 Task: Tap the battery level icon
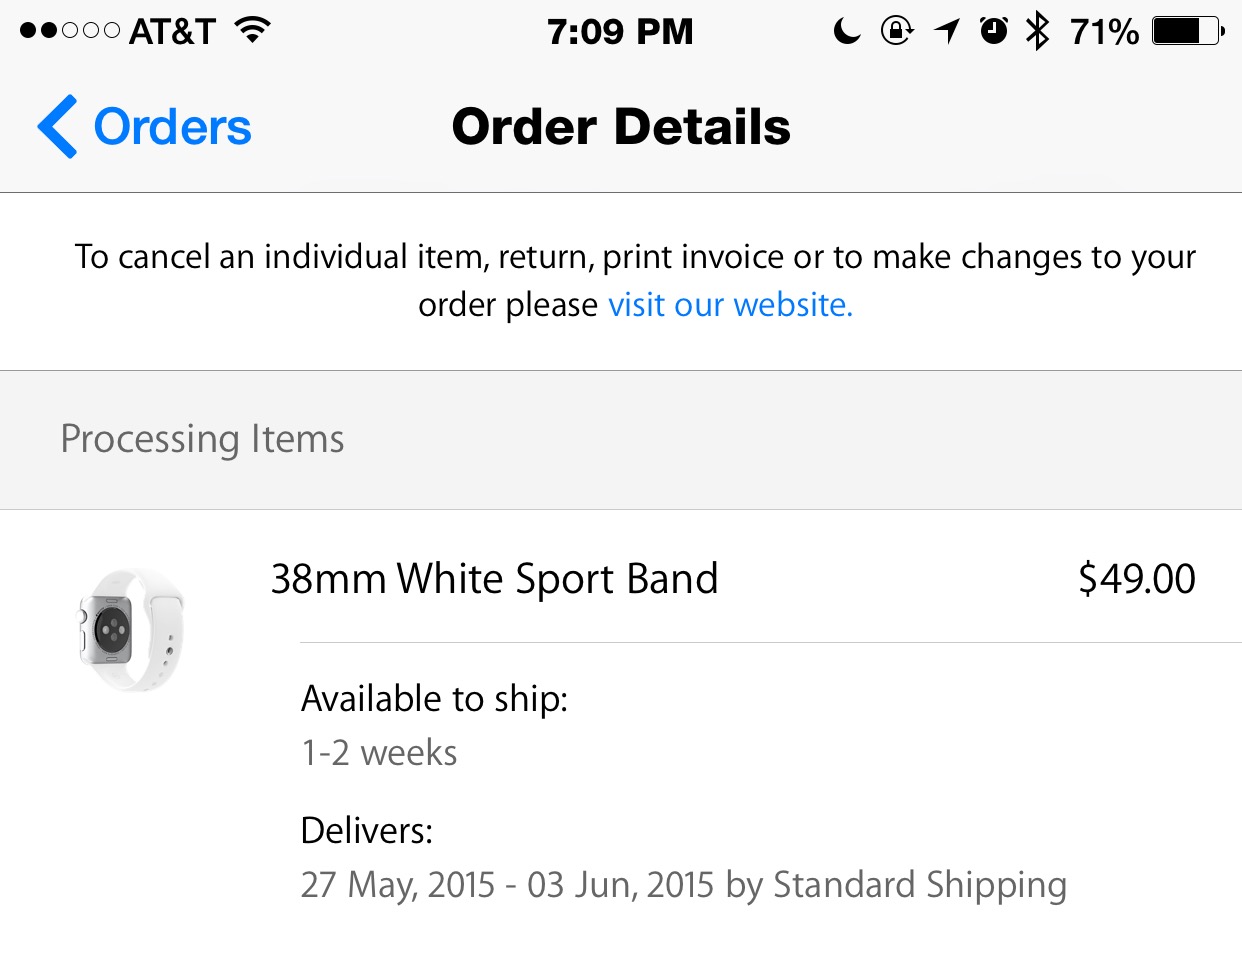pyautogui.click(x=1188, y=32)
